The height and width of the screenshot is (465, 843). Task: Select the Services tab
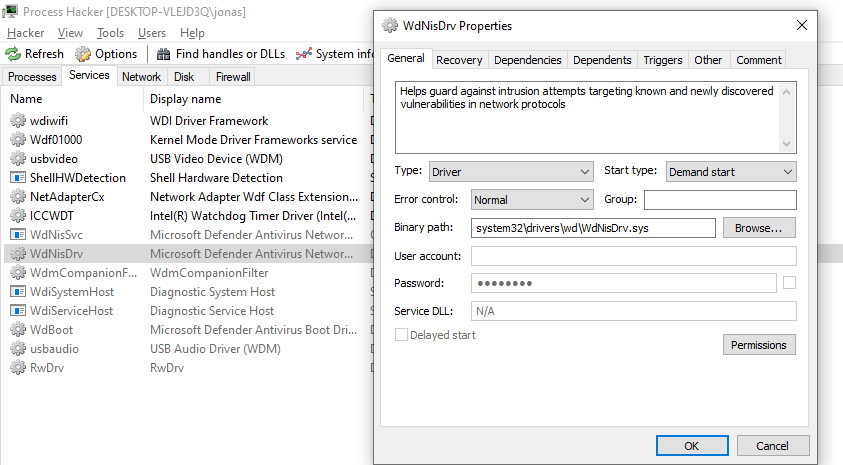point(89,75)
